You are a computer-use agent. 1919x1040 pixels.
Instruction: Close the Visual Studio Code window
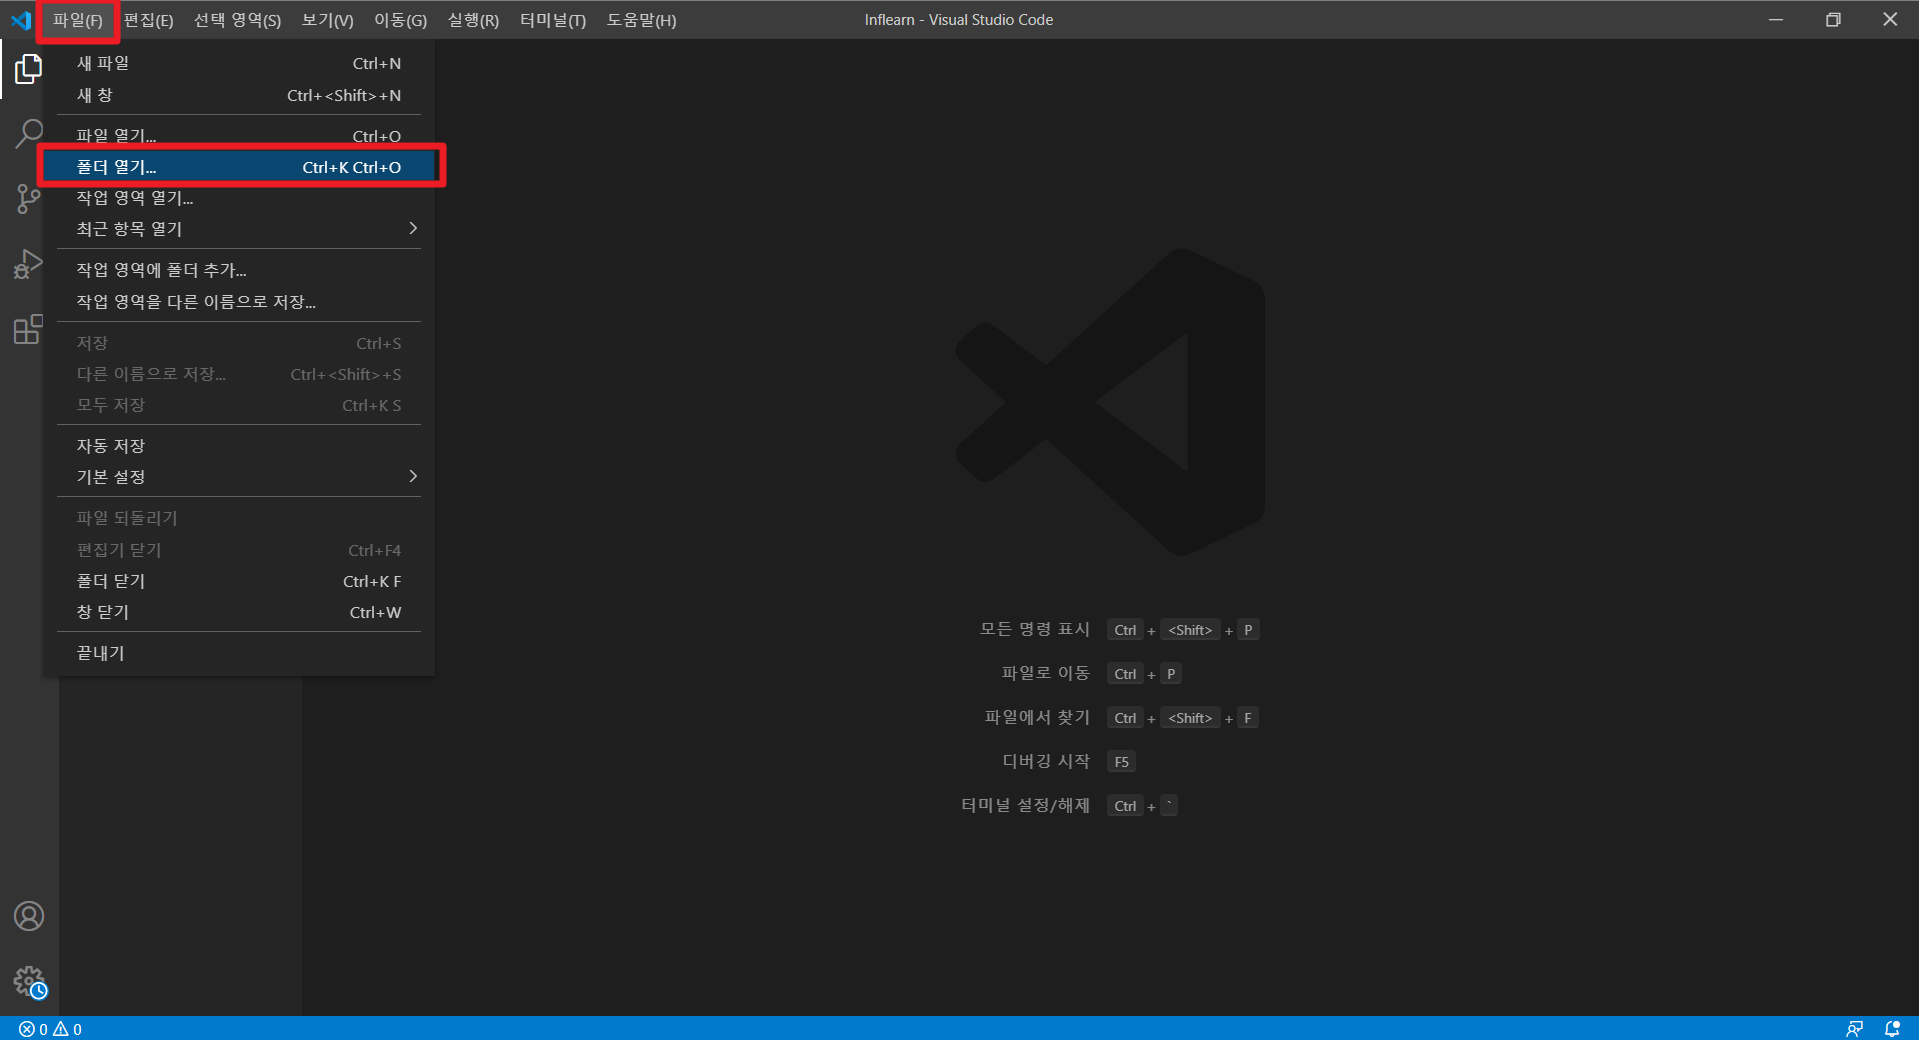coord(1890,20)
